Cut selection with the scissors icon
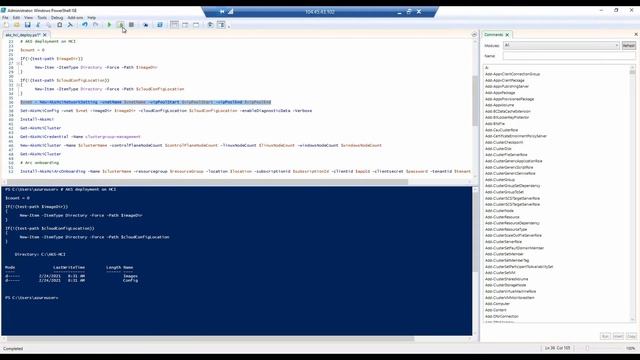 (38, 25)
